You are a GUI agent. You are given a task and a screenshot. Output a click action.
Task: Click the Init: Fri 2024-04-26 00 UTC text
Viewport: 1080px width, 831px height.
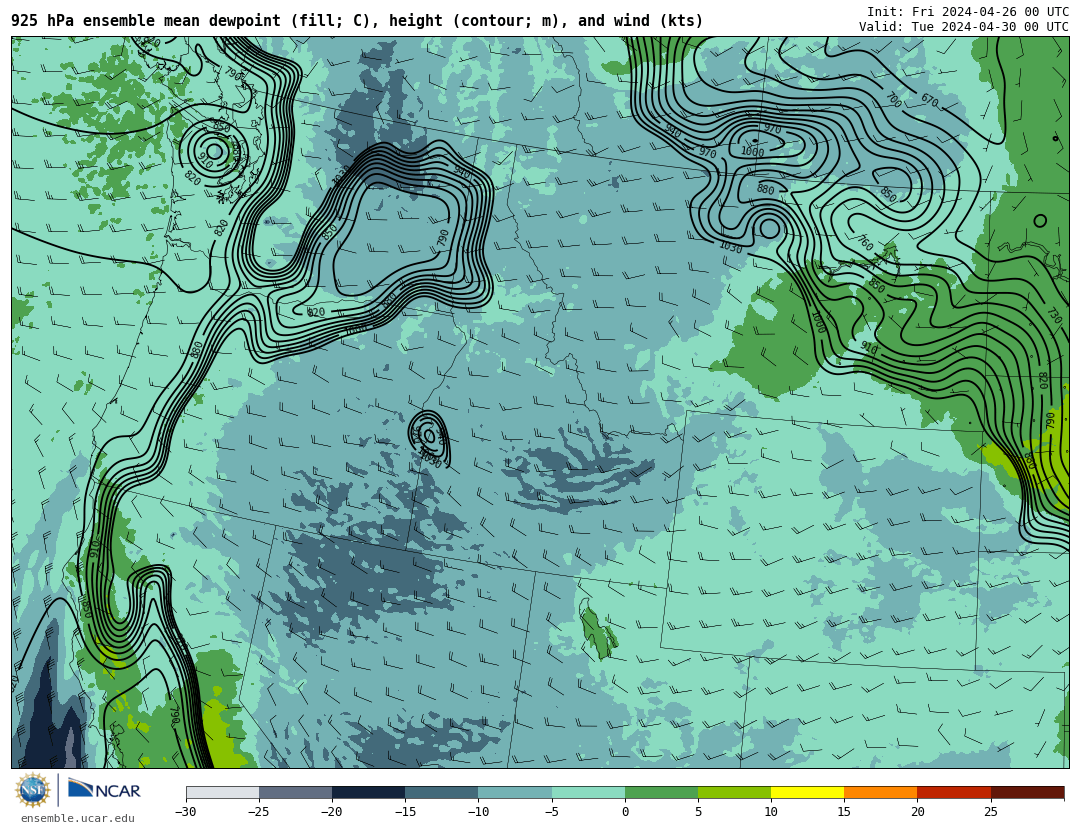click(968, 12)
